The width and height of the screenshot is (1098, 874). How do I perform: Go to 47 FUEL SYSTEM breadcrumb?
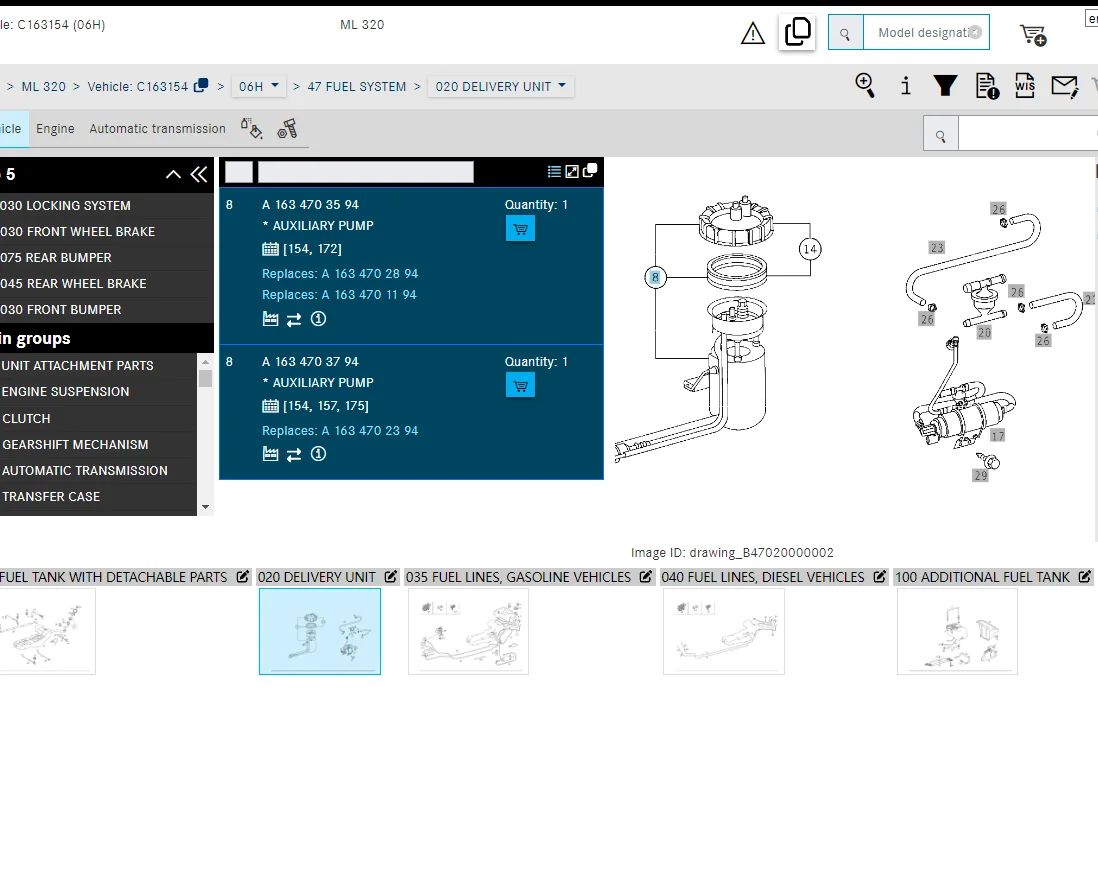(356, 87)
